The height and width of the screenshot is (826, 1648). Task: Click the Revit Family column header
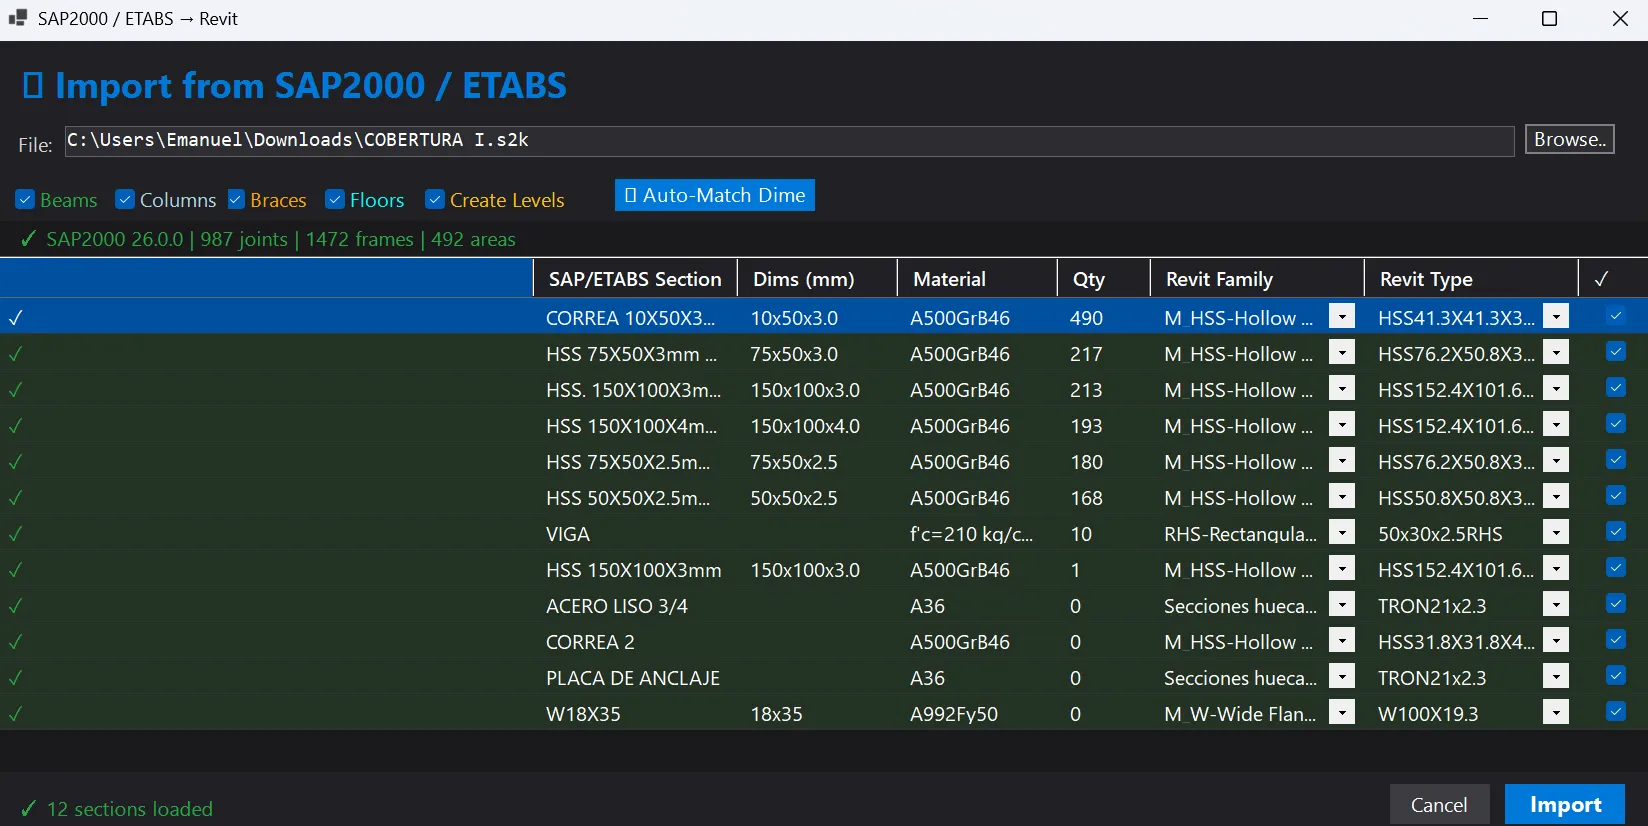[1257, 279]
